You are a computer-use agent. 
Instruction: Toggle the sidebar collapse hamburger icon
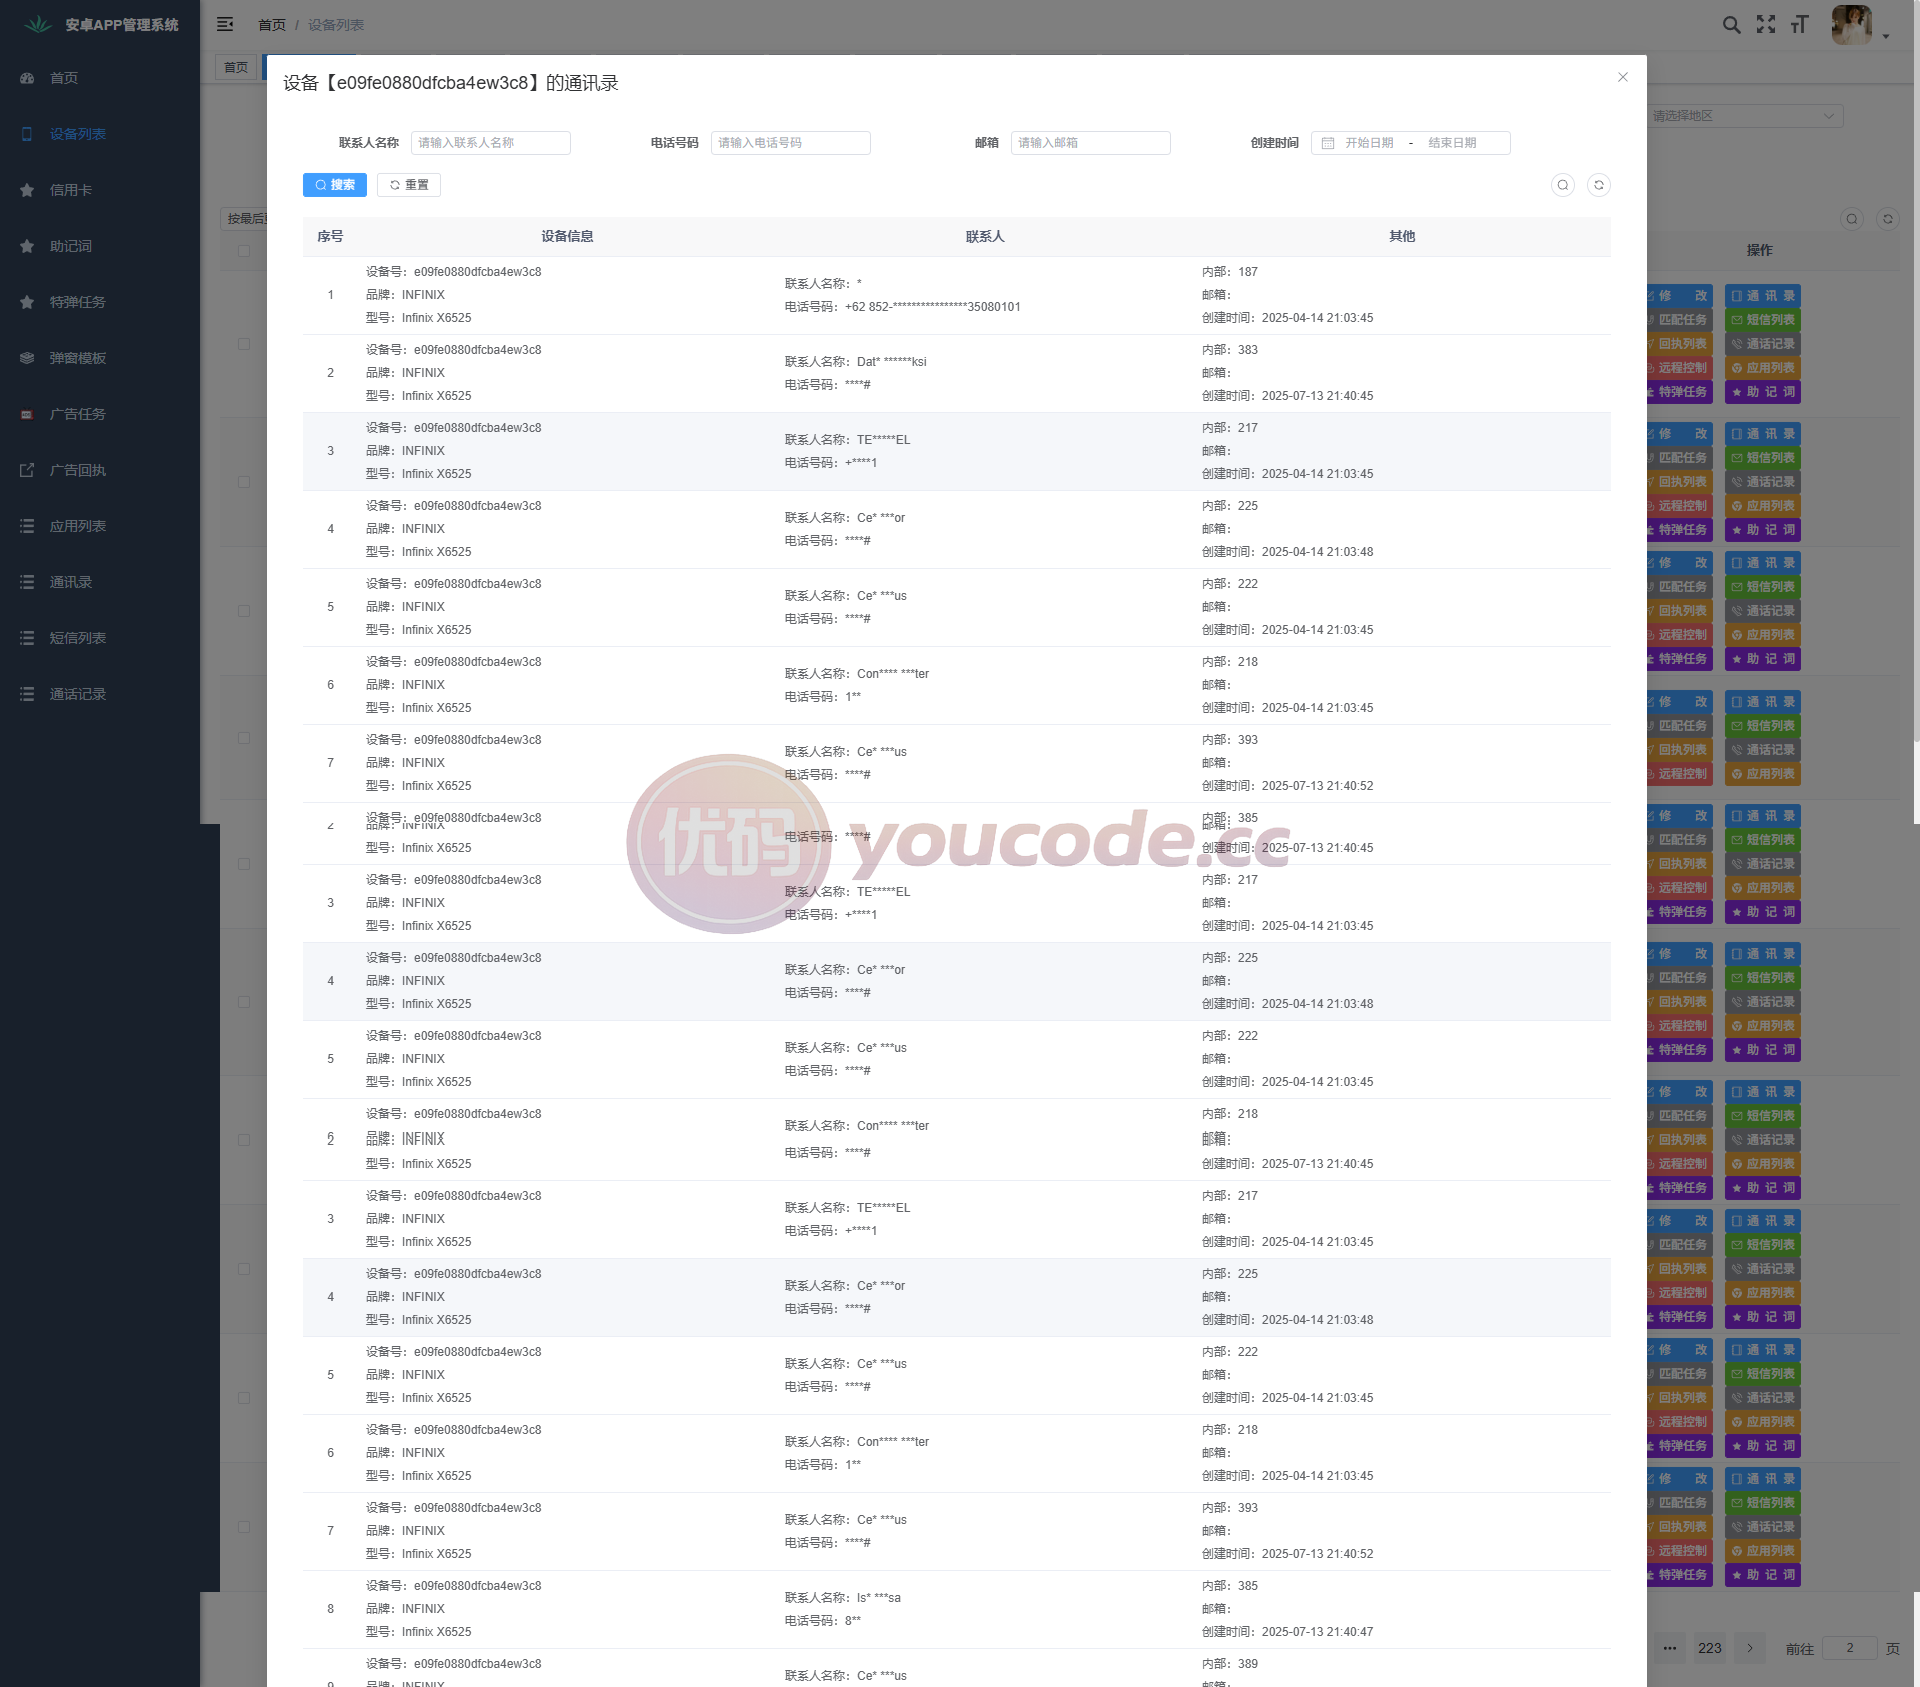click(225, 24)
